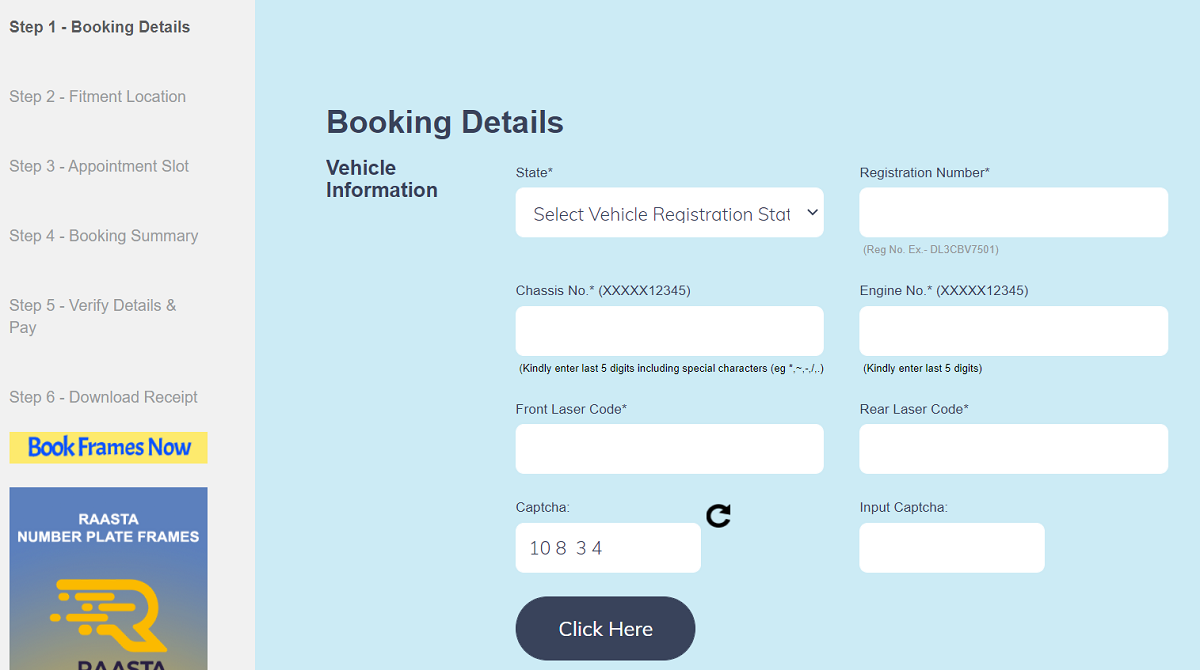Click the Input Captcha entry box
The image size is (1200, 670).
951,547
